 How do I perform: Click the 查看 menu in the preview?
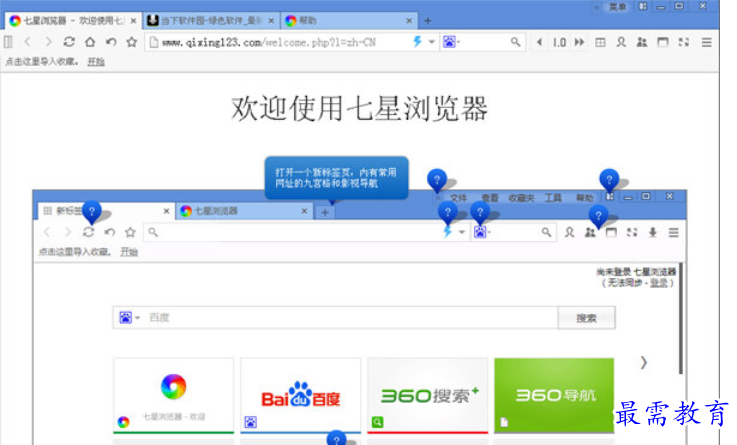coord(490,198)
